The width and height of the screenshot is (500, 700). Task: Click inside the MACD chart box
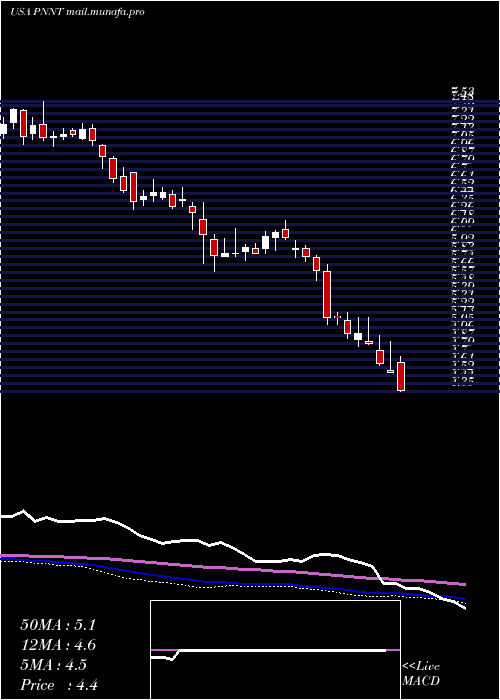(275, 650)
